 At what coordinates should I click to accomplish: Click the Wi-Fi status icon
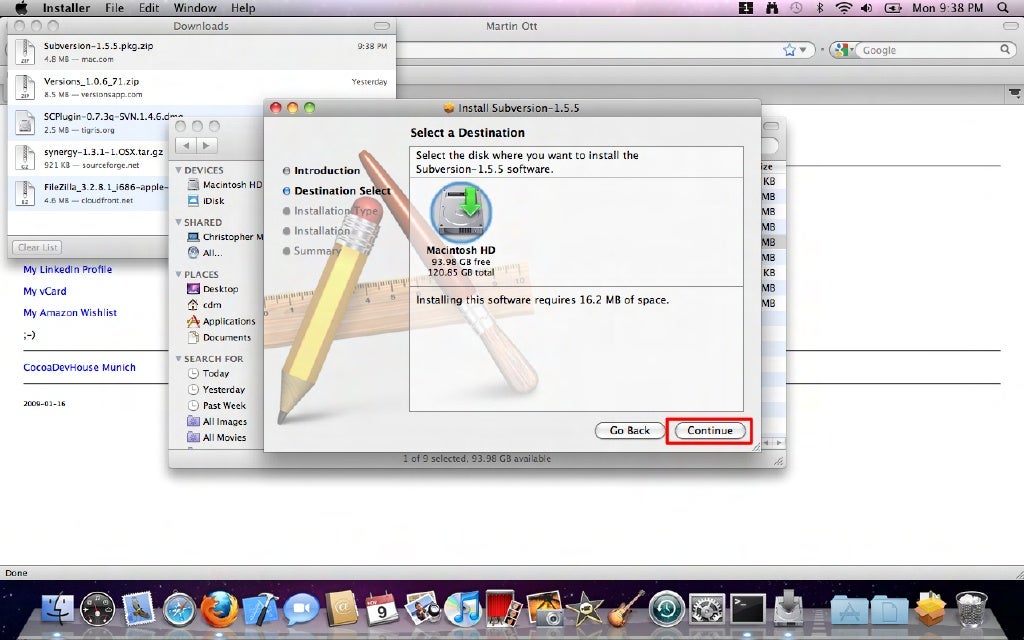pos(844,8)
